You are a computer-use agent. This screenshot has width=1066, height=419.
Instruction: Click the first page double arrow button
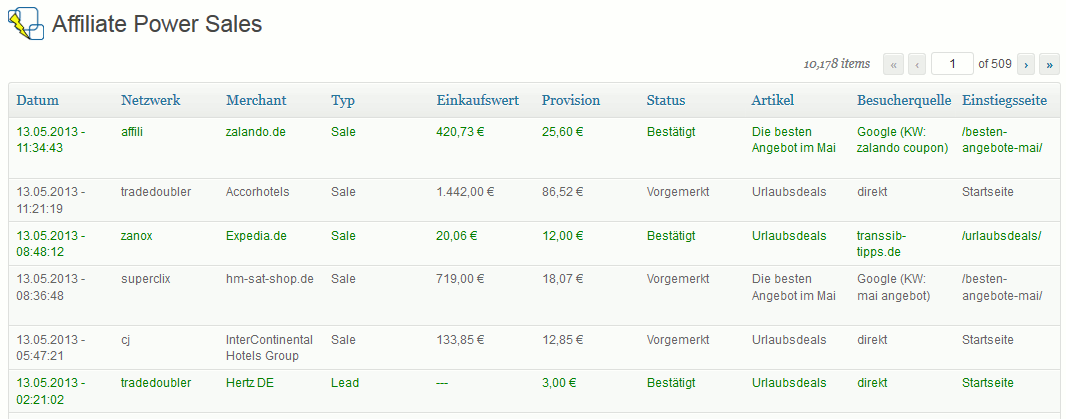(x=893, y=64)
